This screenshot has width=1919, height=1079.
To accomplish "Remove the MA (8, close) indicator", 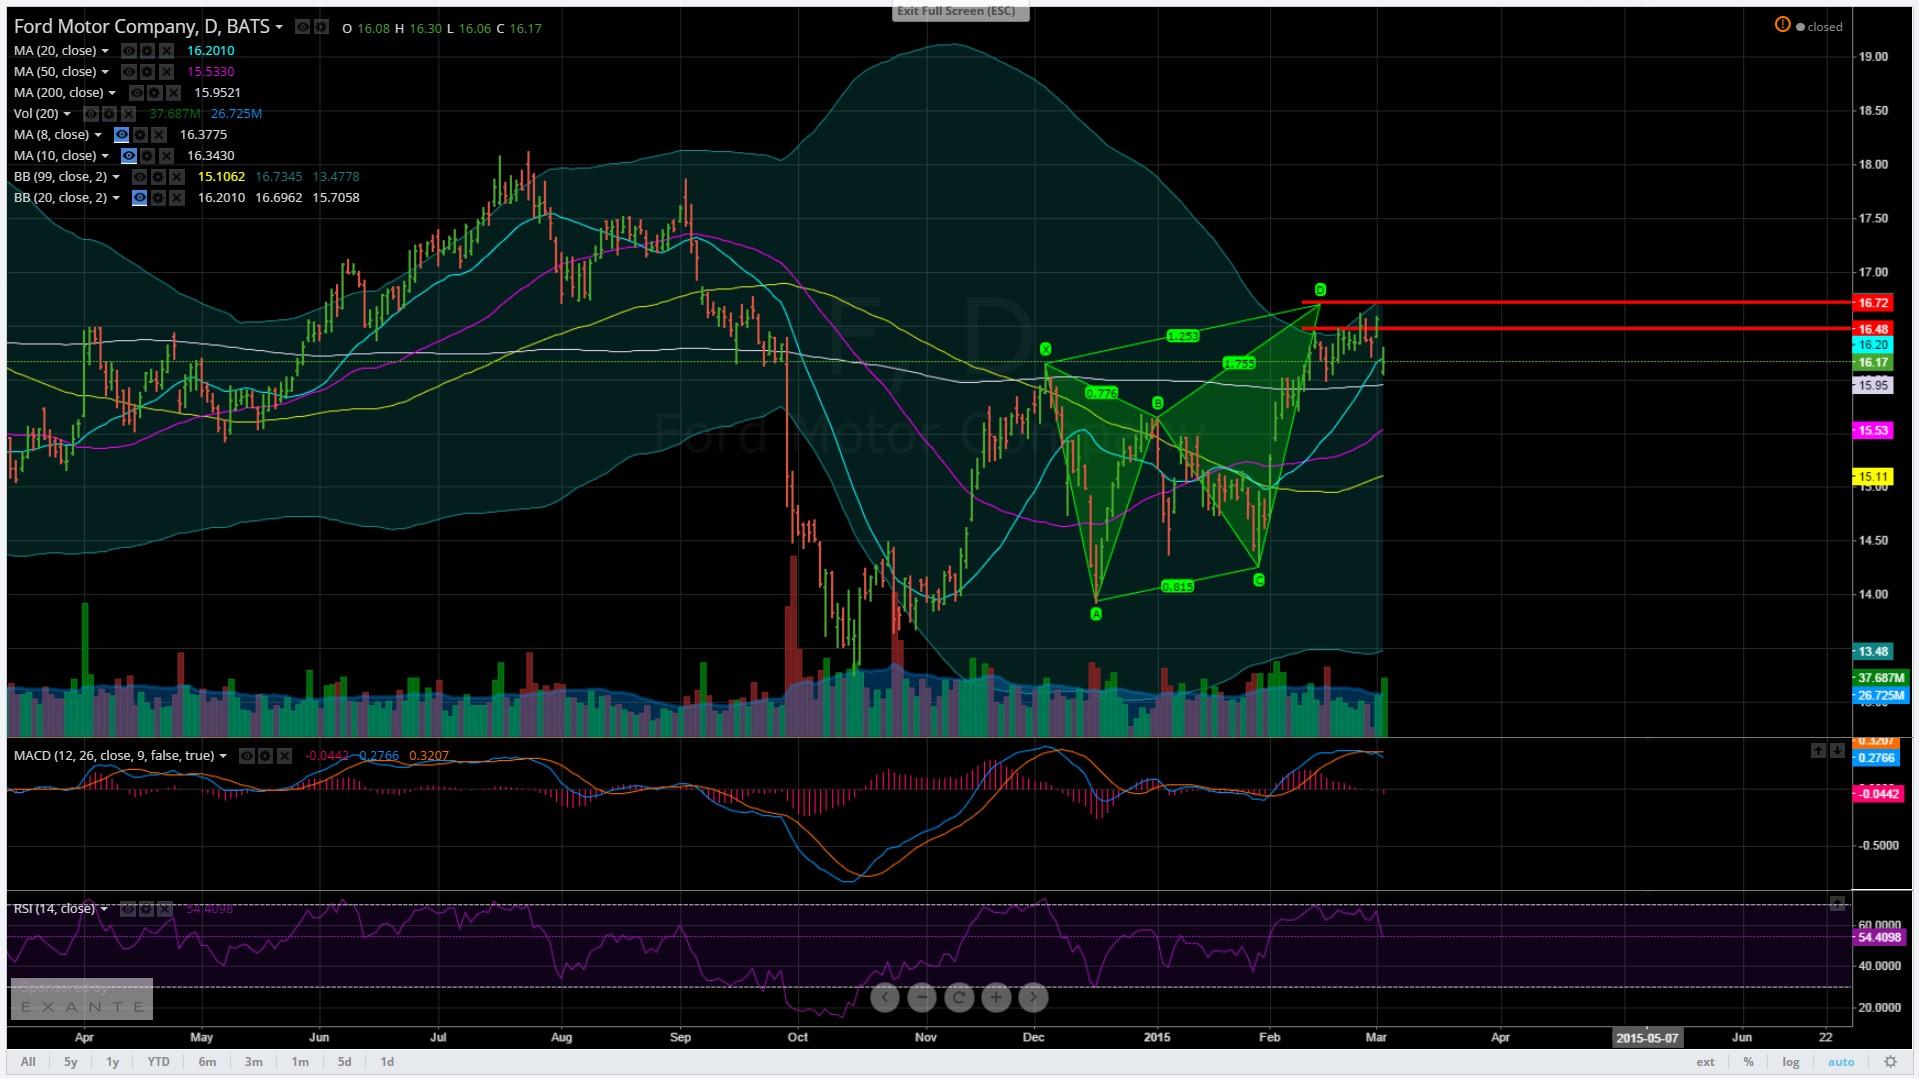I will 159,135.
